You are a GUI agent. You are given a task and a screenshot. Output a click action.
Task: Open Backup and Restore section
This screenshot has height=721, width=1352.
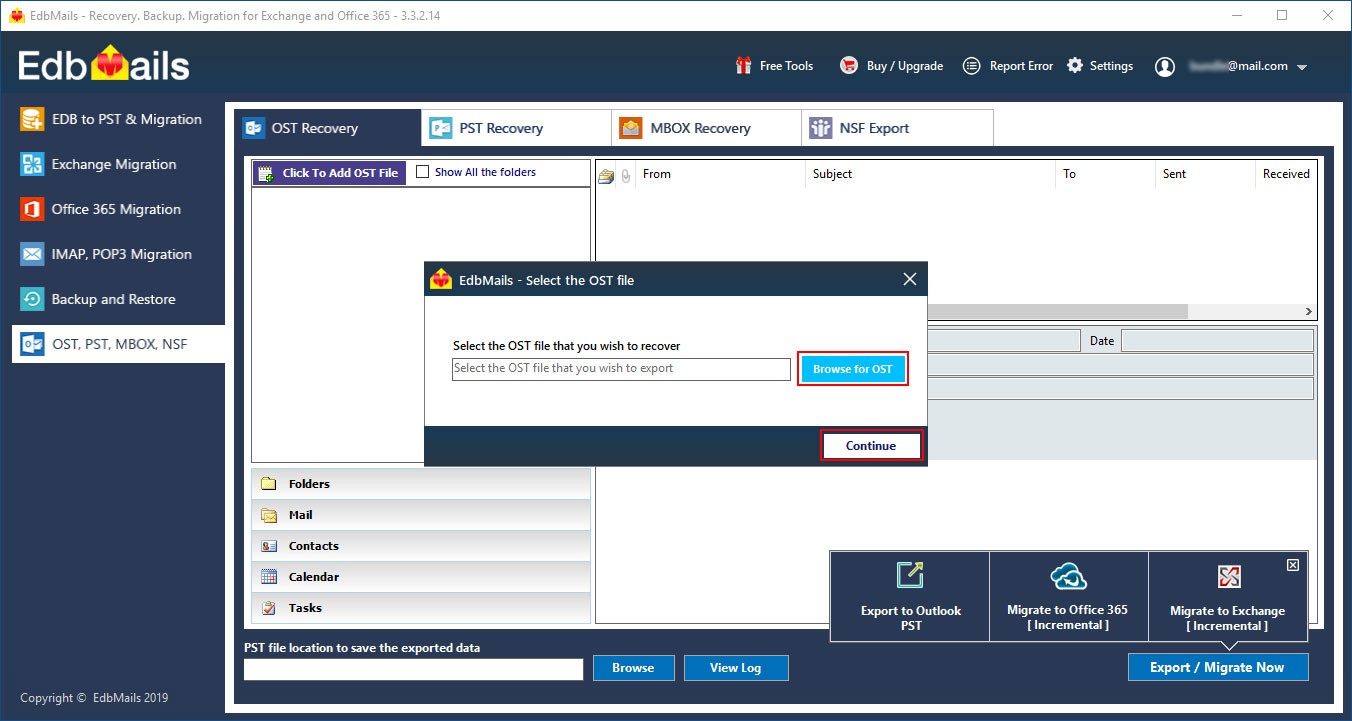tap(113, 299)
